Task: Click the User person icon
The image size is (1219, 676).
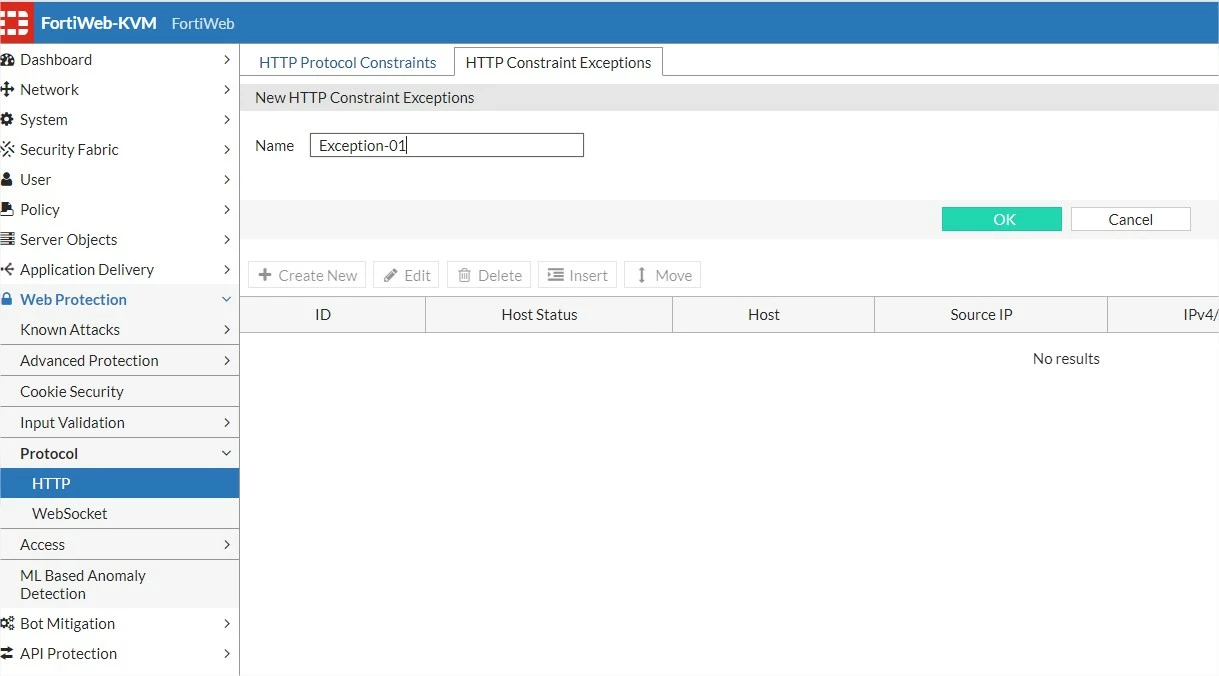Action: [x=6, y=180]
